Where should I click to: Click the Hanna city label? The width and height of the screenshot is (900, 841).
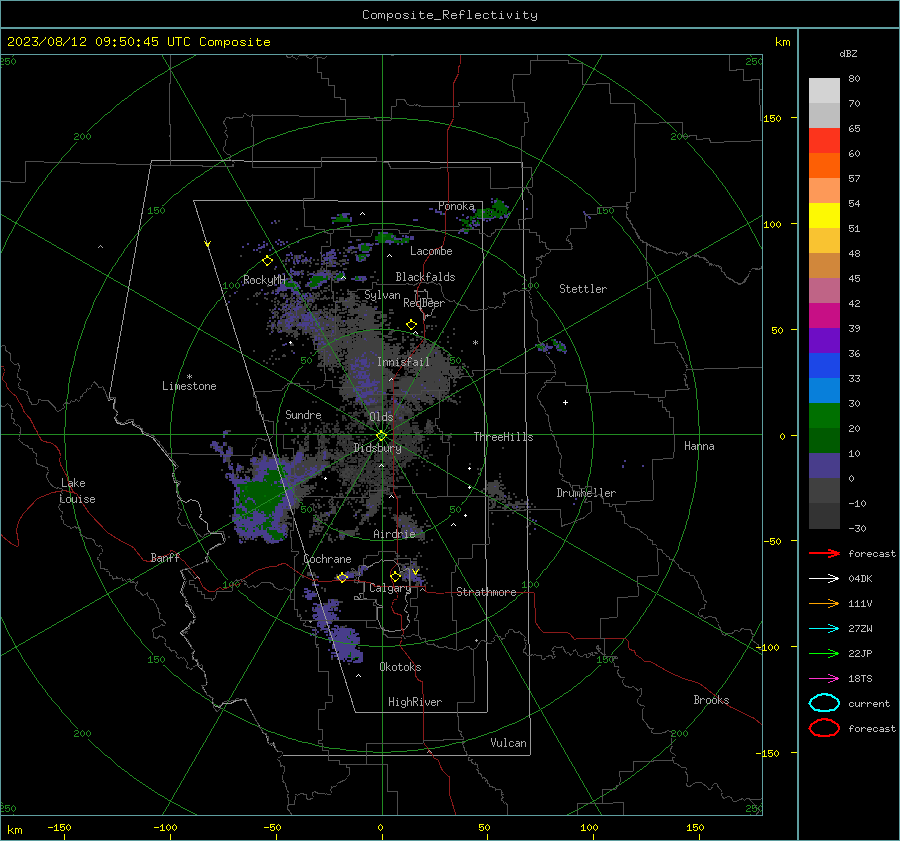(x=699, y=446)
